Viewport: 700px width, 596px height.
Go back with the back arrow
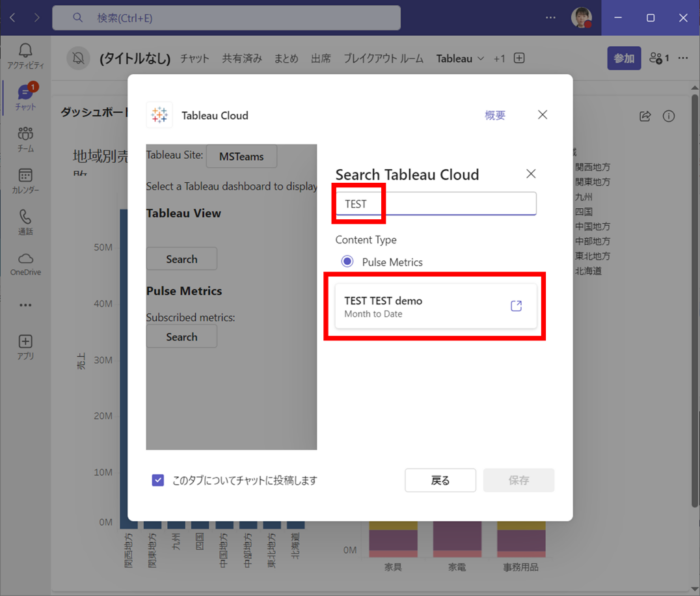(x=12, y=18)
